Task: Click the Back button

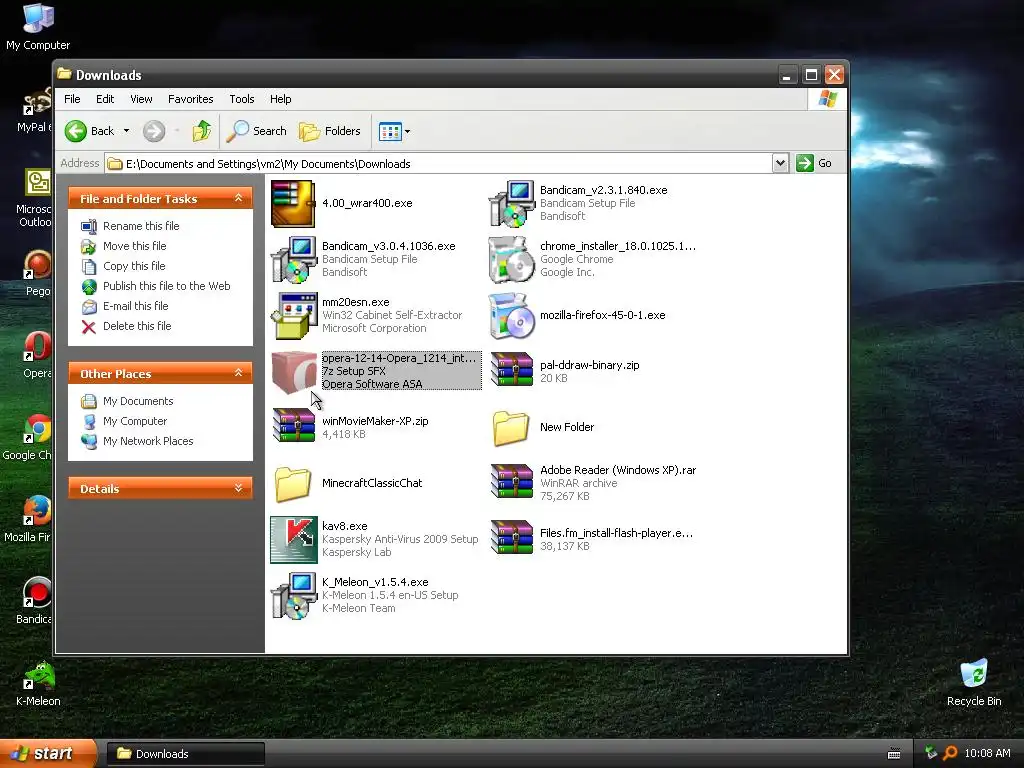Action: click(x=90, y=131)
